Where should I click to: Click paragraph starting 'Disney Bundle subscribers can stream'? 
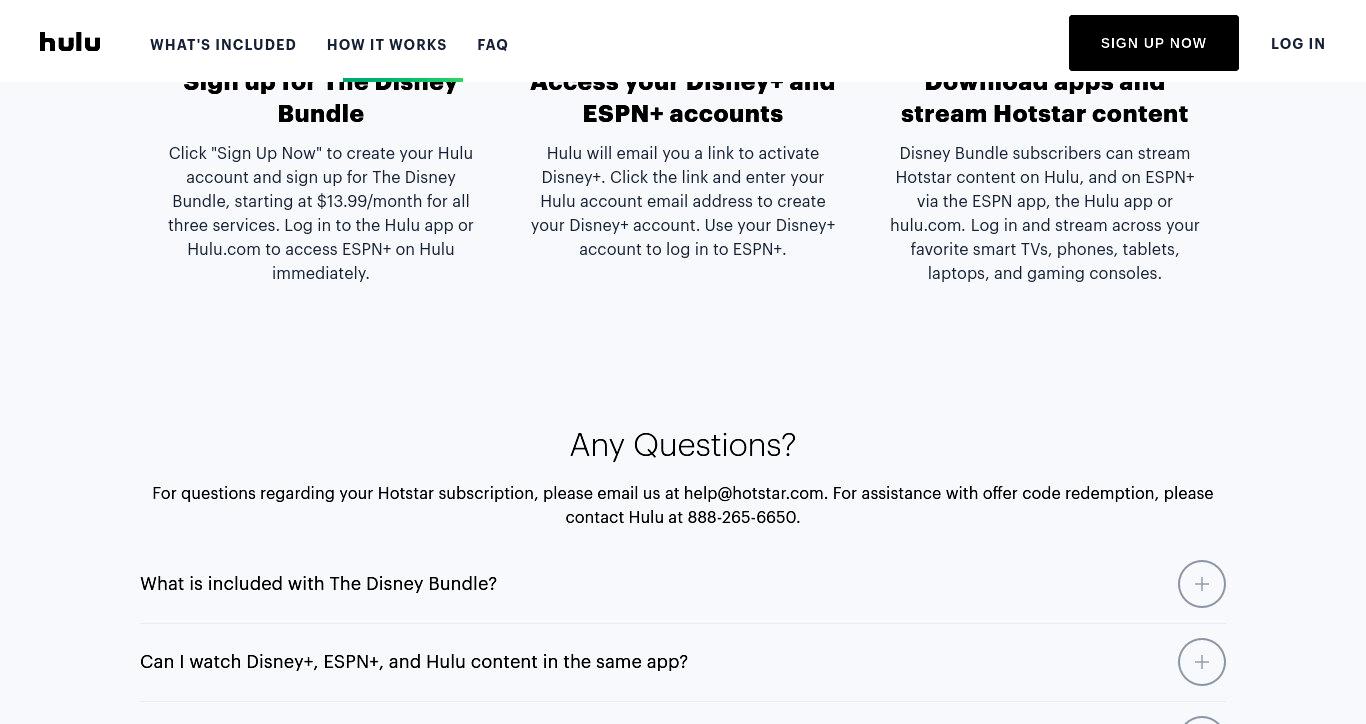tap(1045, 213)
